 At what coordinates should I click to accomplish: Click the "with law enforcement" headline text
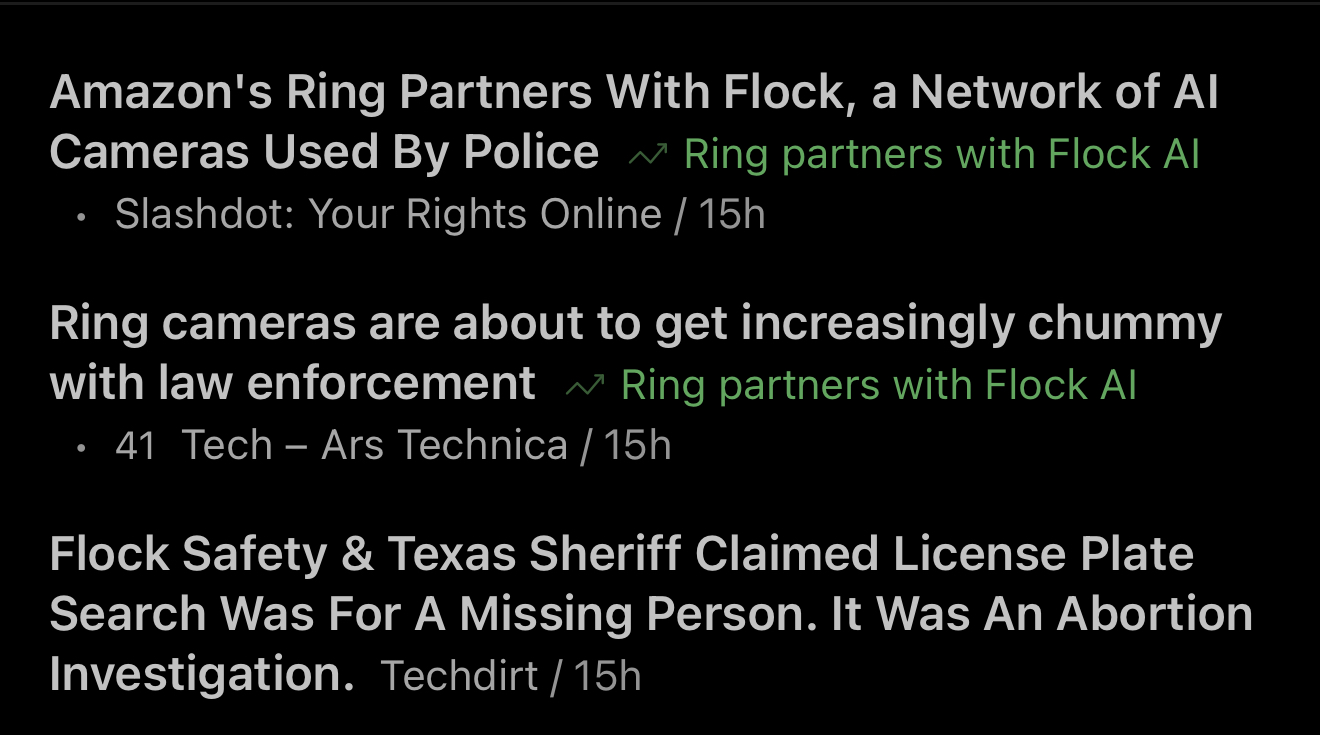click(292, 384)
